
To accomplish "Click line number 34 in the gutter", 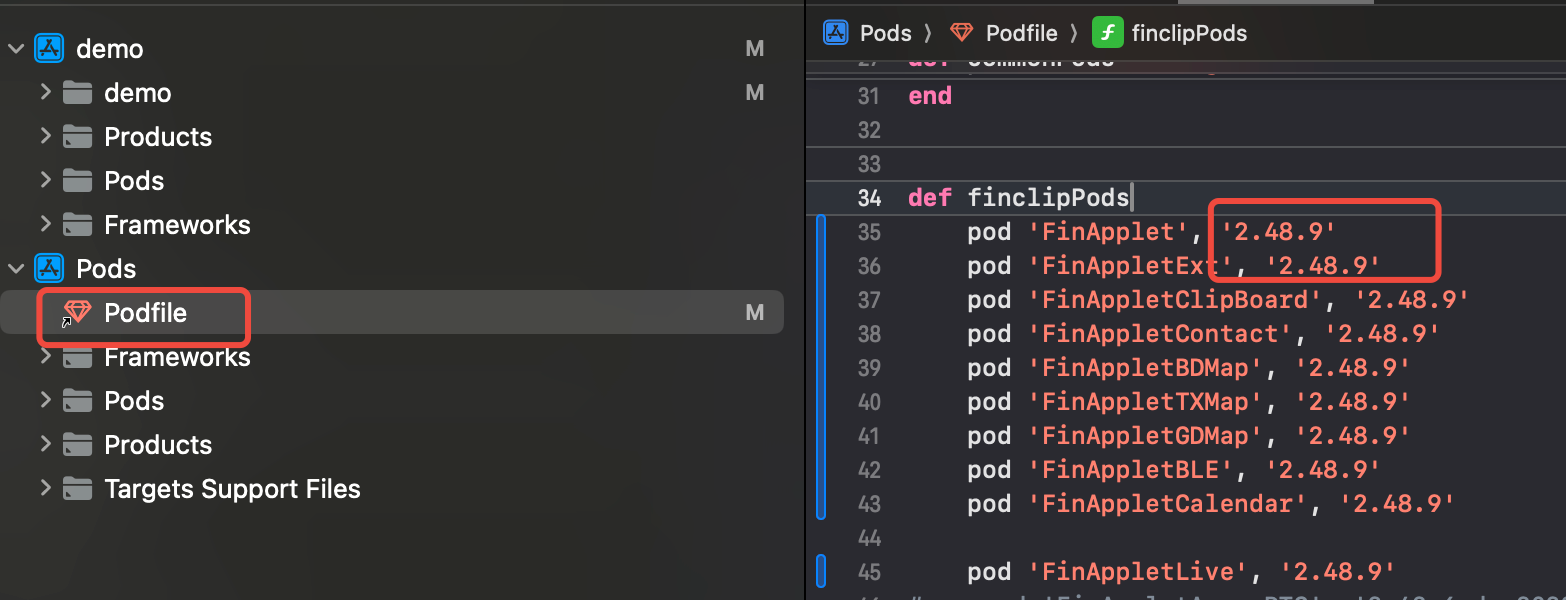I will [x=869, y=198].
